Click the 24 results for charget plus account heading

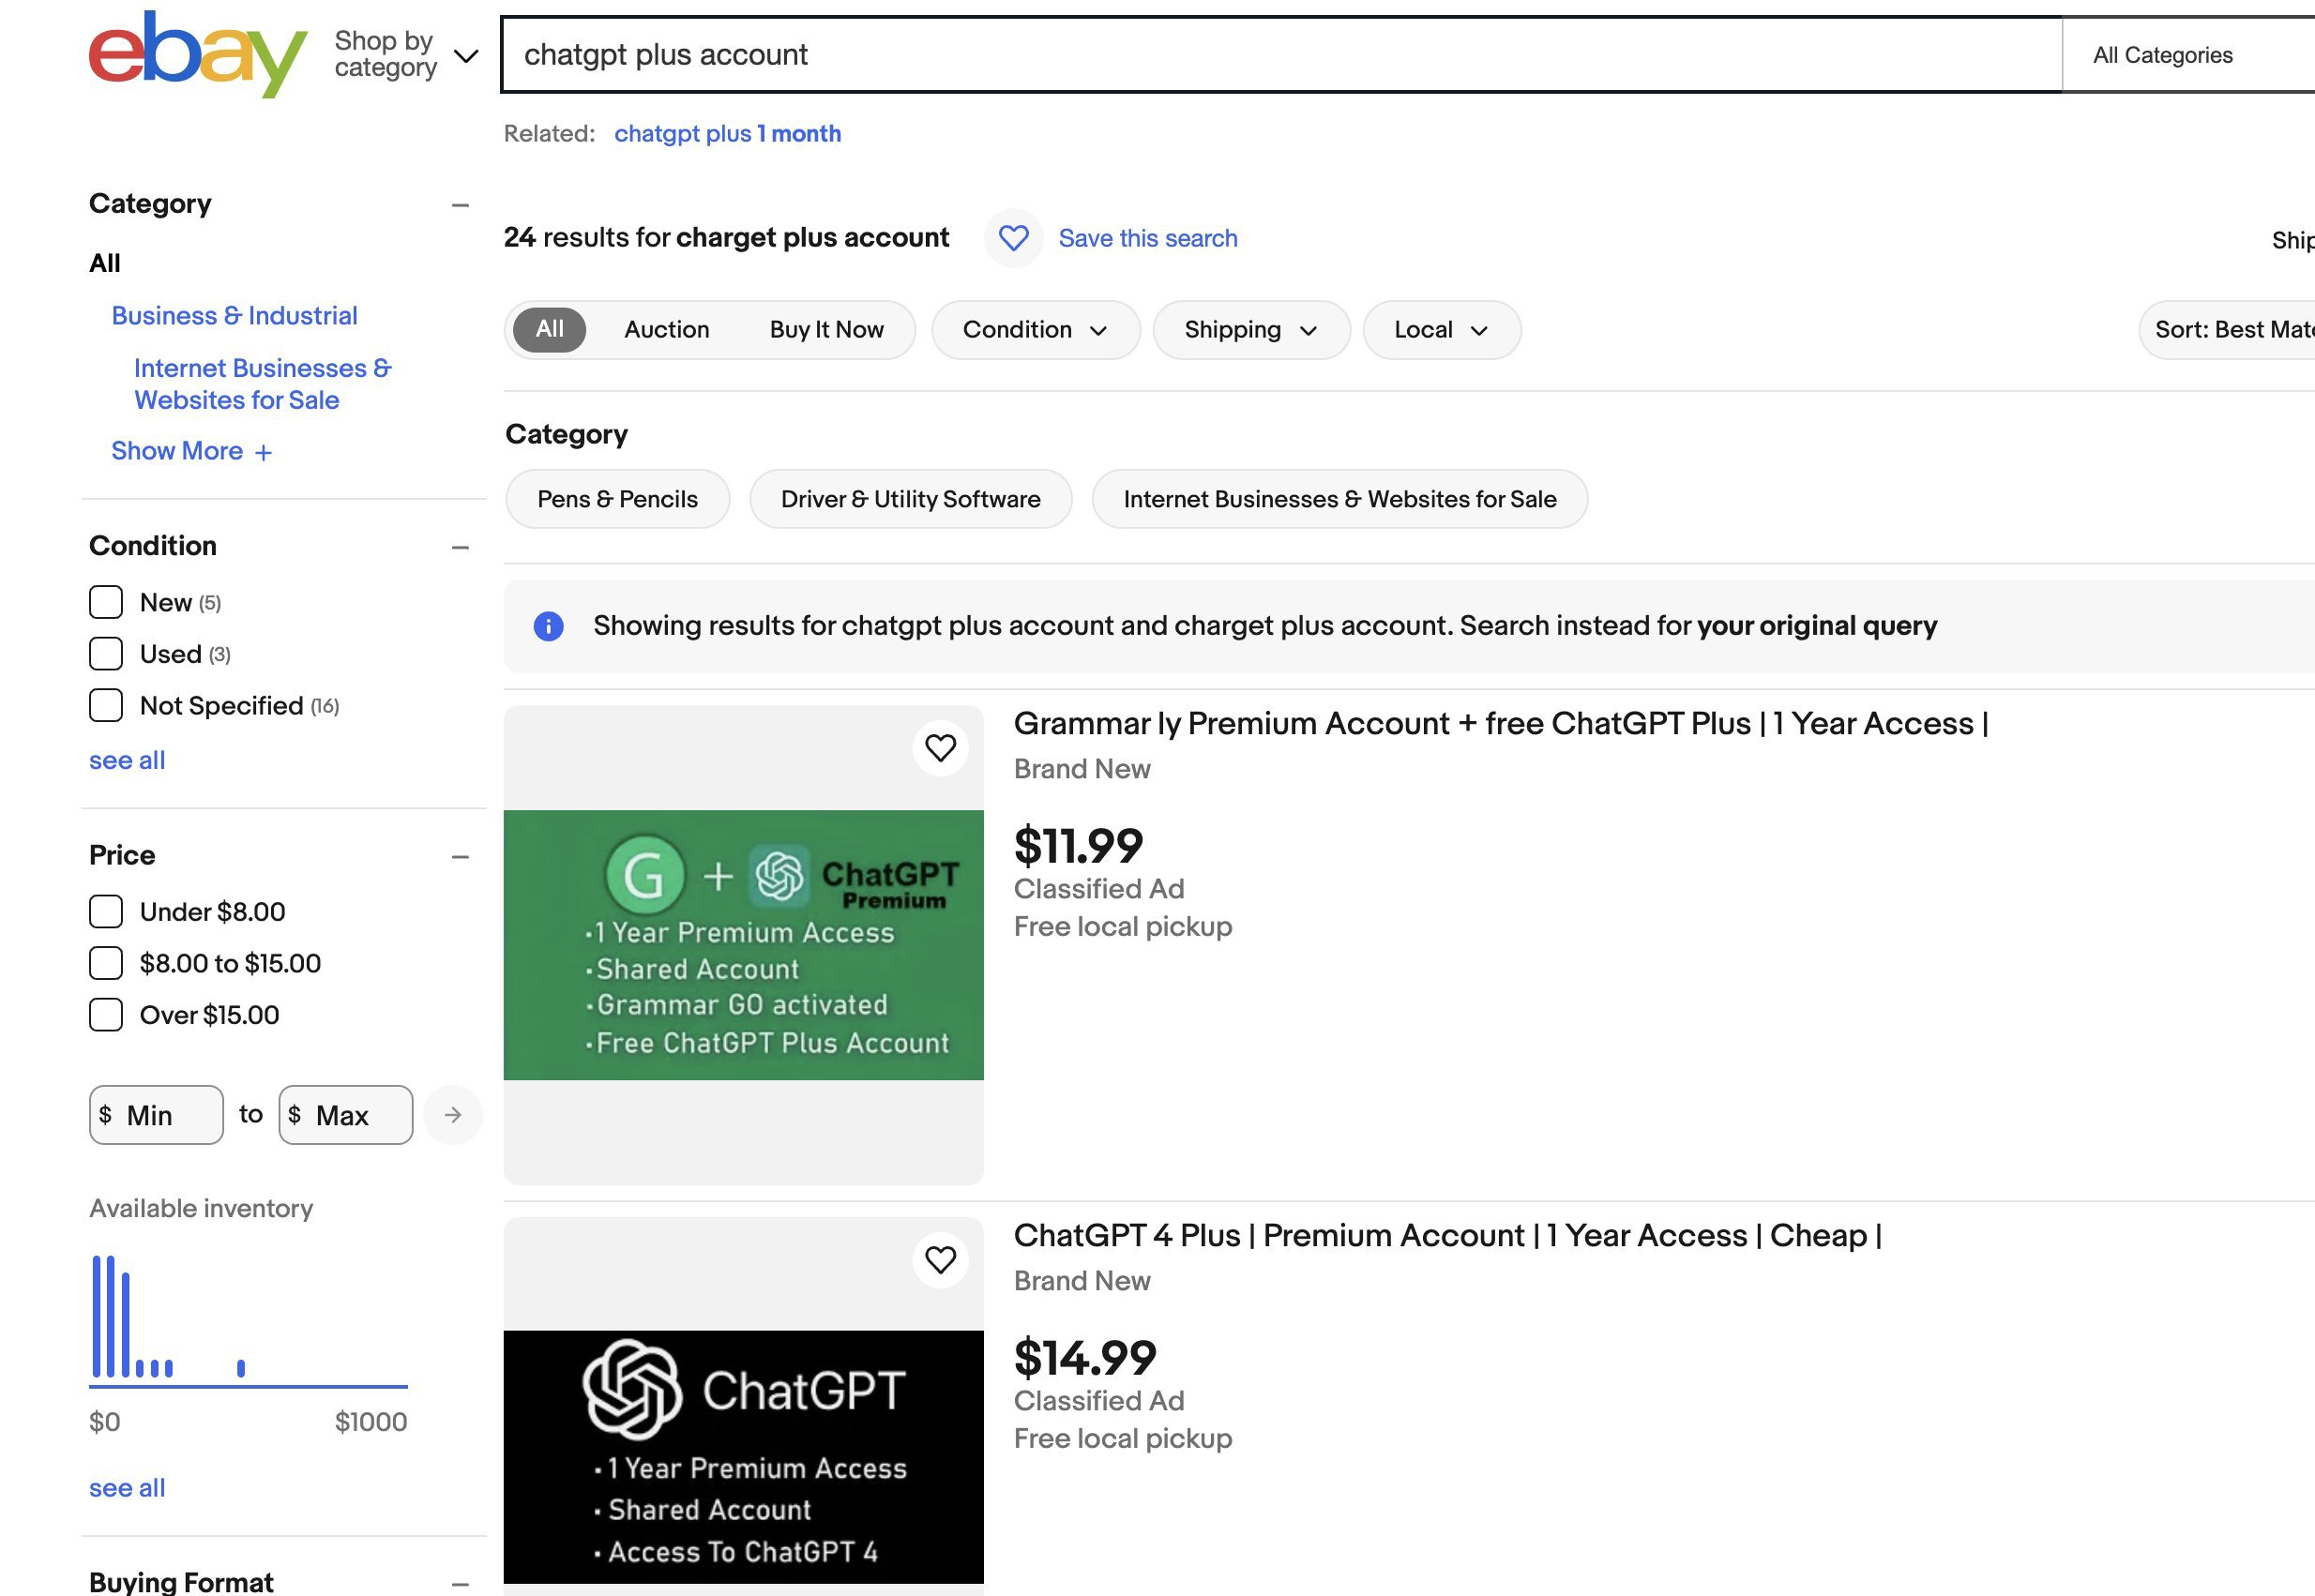click(726, 238)
